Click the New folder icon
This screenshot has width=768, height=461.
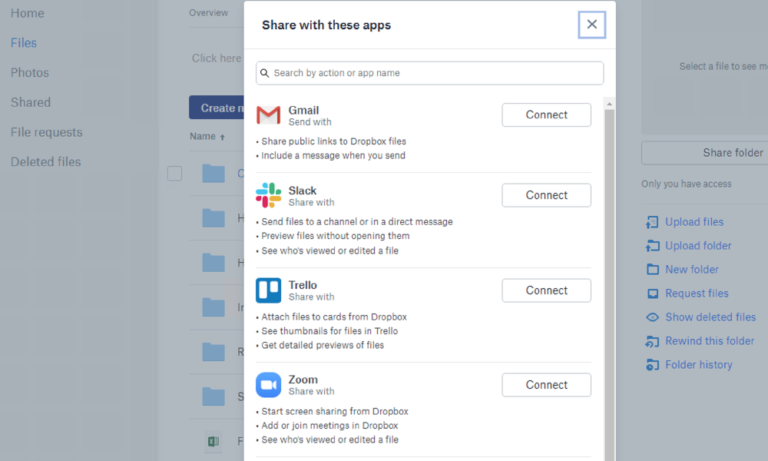click(652, 269)
